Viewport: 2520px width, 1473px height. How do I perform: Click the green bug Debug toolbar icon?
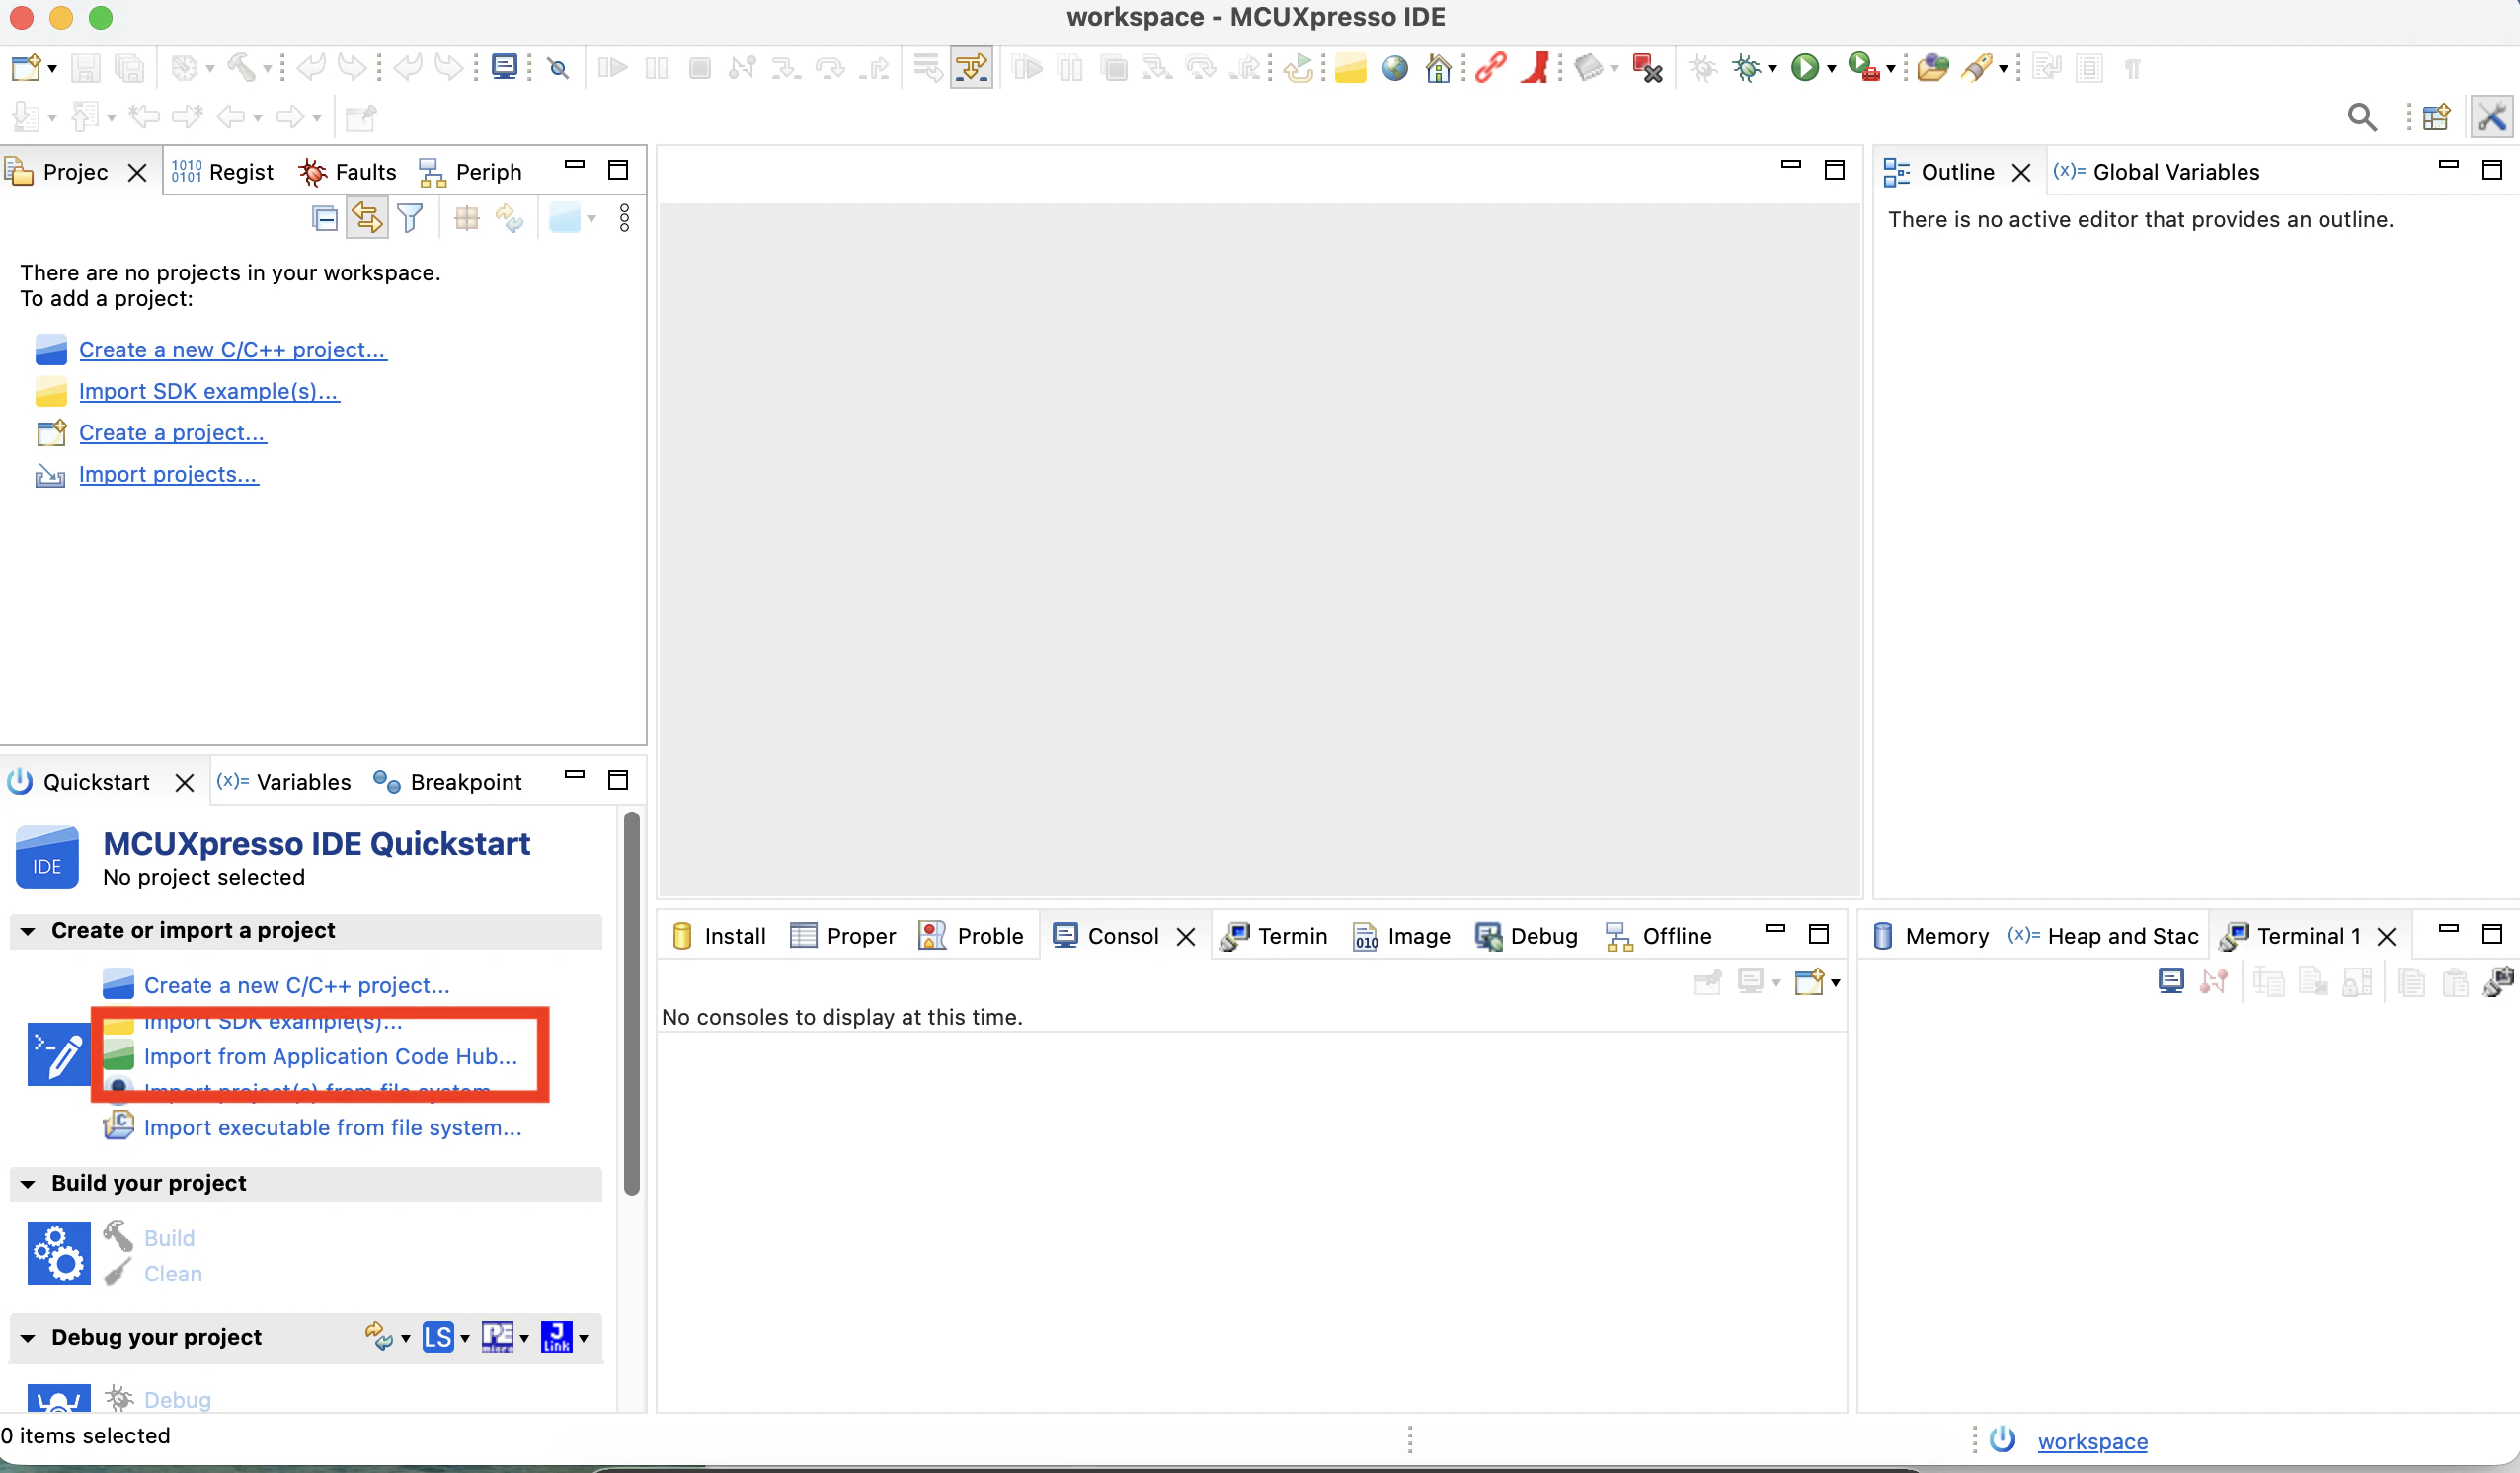click(x=1747, y=68)
